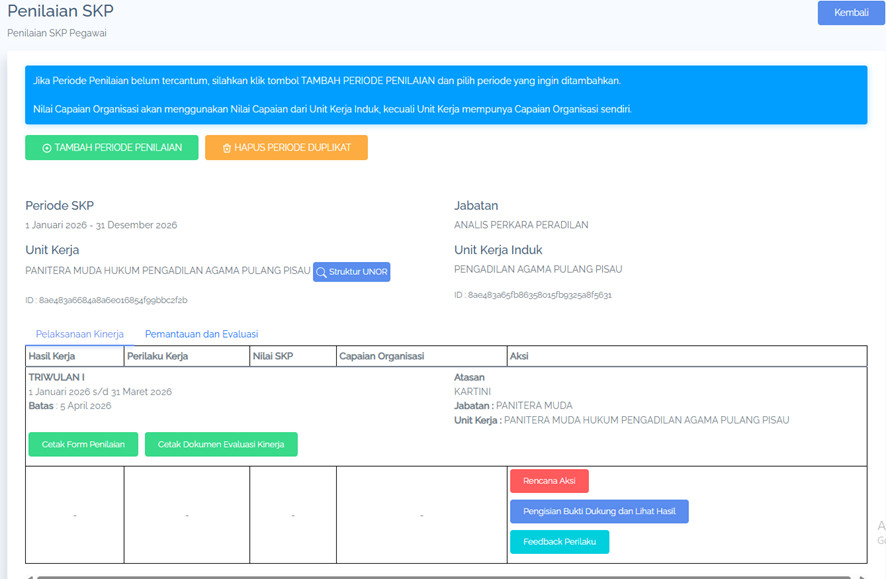Click the ID text under Unit Kerja Induk
The width and height of the screenshot is (886, 579).
coord(533,295)
